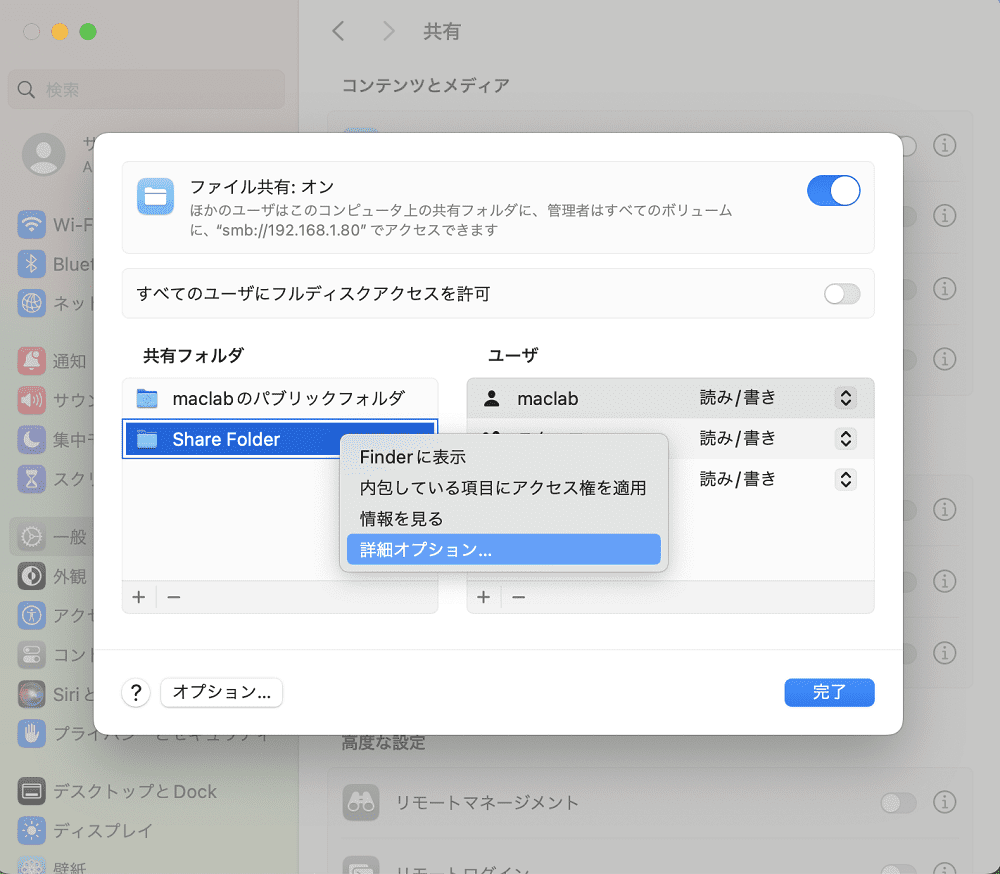Screen dimensions: 1000x874
Task: Click the 読み/書き permission for maclab
Action: click(737, 397)
